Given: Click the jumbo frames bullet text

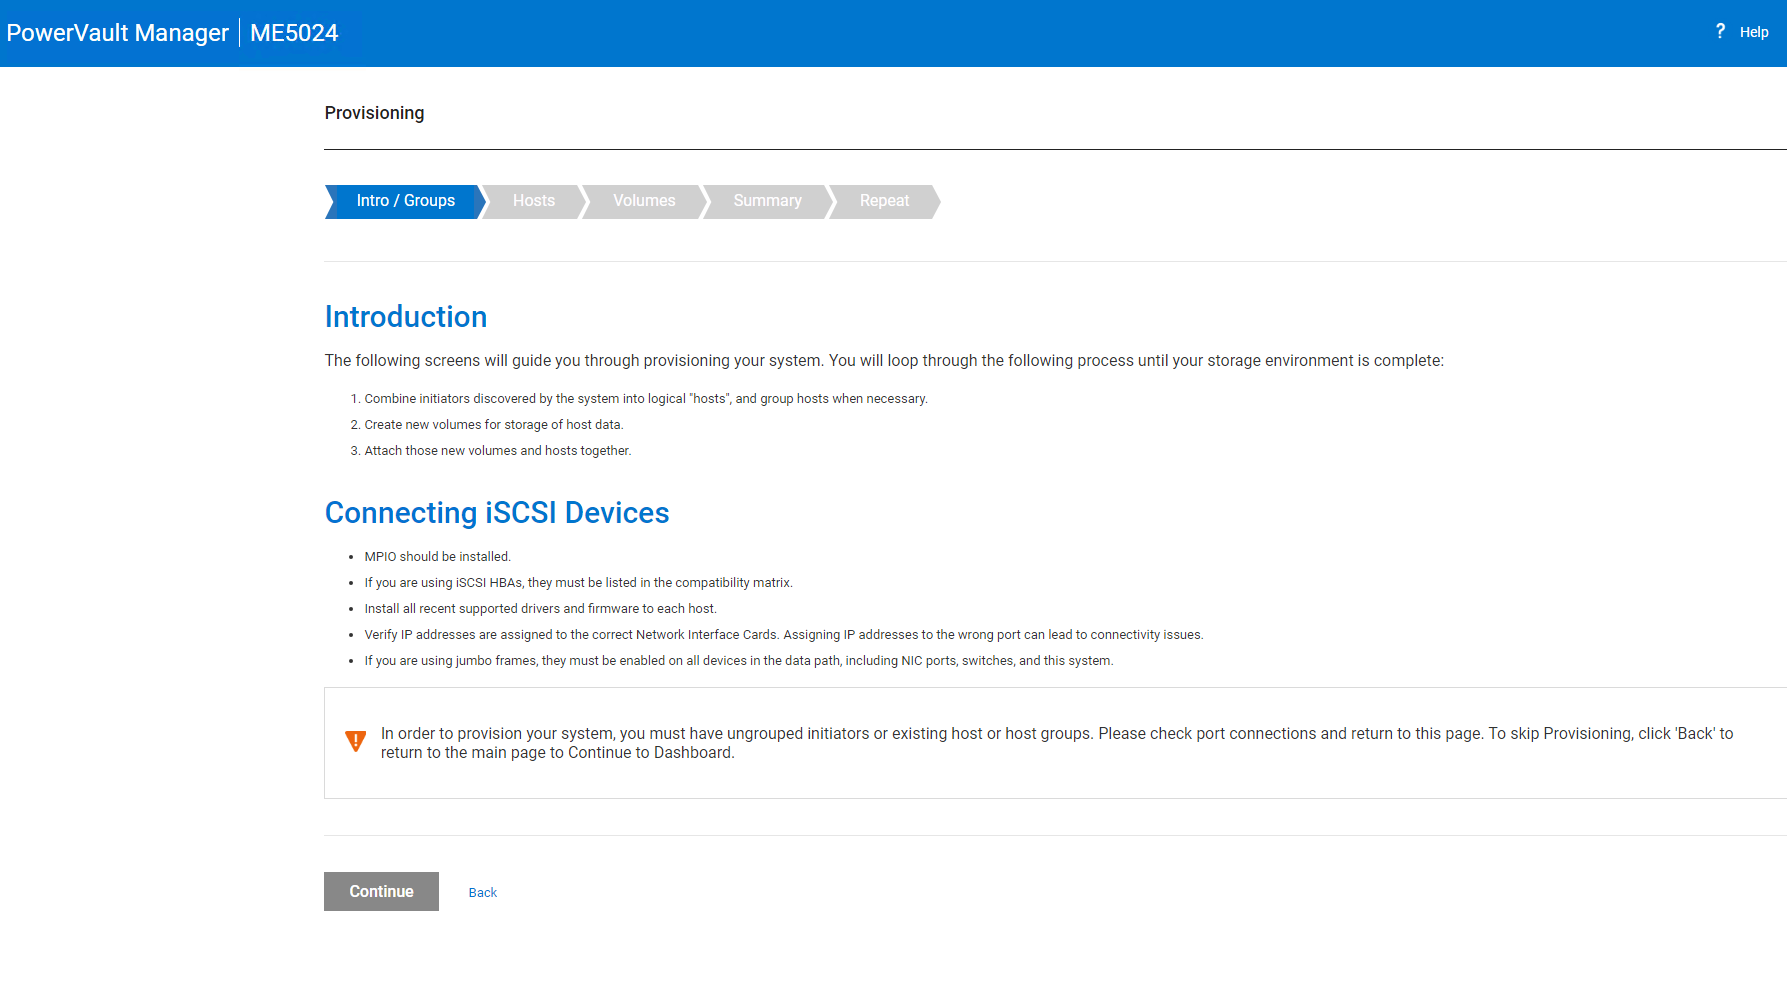Looking at the screenshot, I should coord(738,661).
